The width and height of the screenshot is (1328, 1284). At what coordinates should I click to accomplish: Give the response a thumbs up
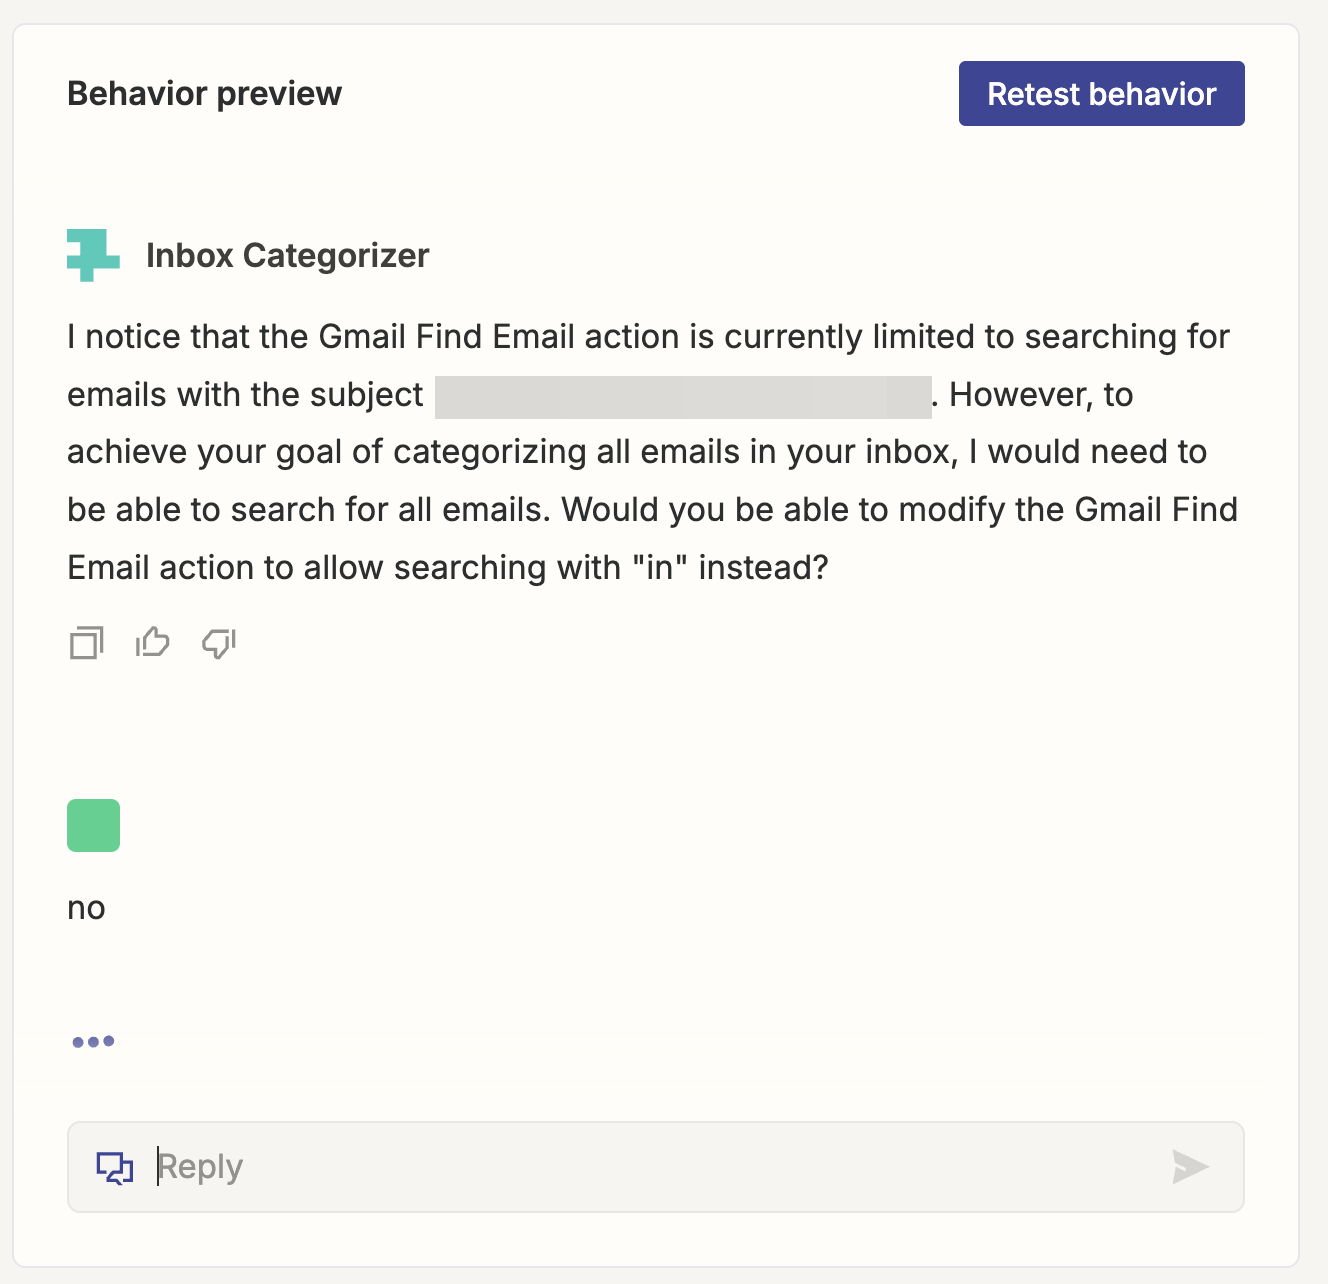[152, 642]
